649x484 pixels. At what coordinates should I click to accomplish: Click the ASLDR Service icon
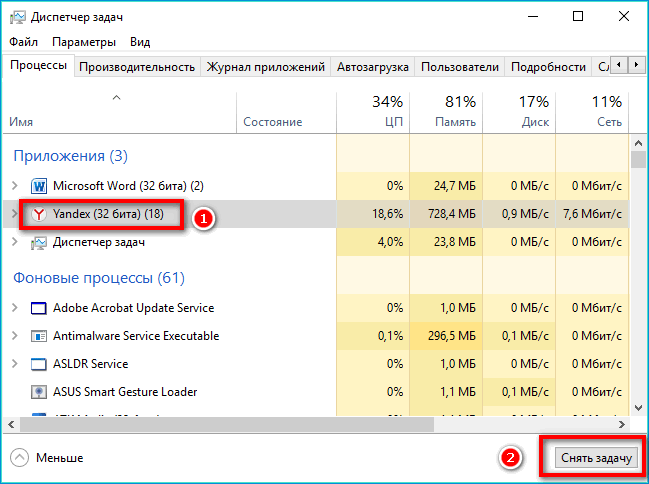point(40,364)
